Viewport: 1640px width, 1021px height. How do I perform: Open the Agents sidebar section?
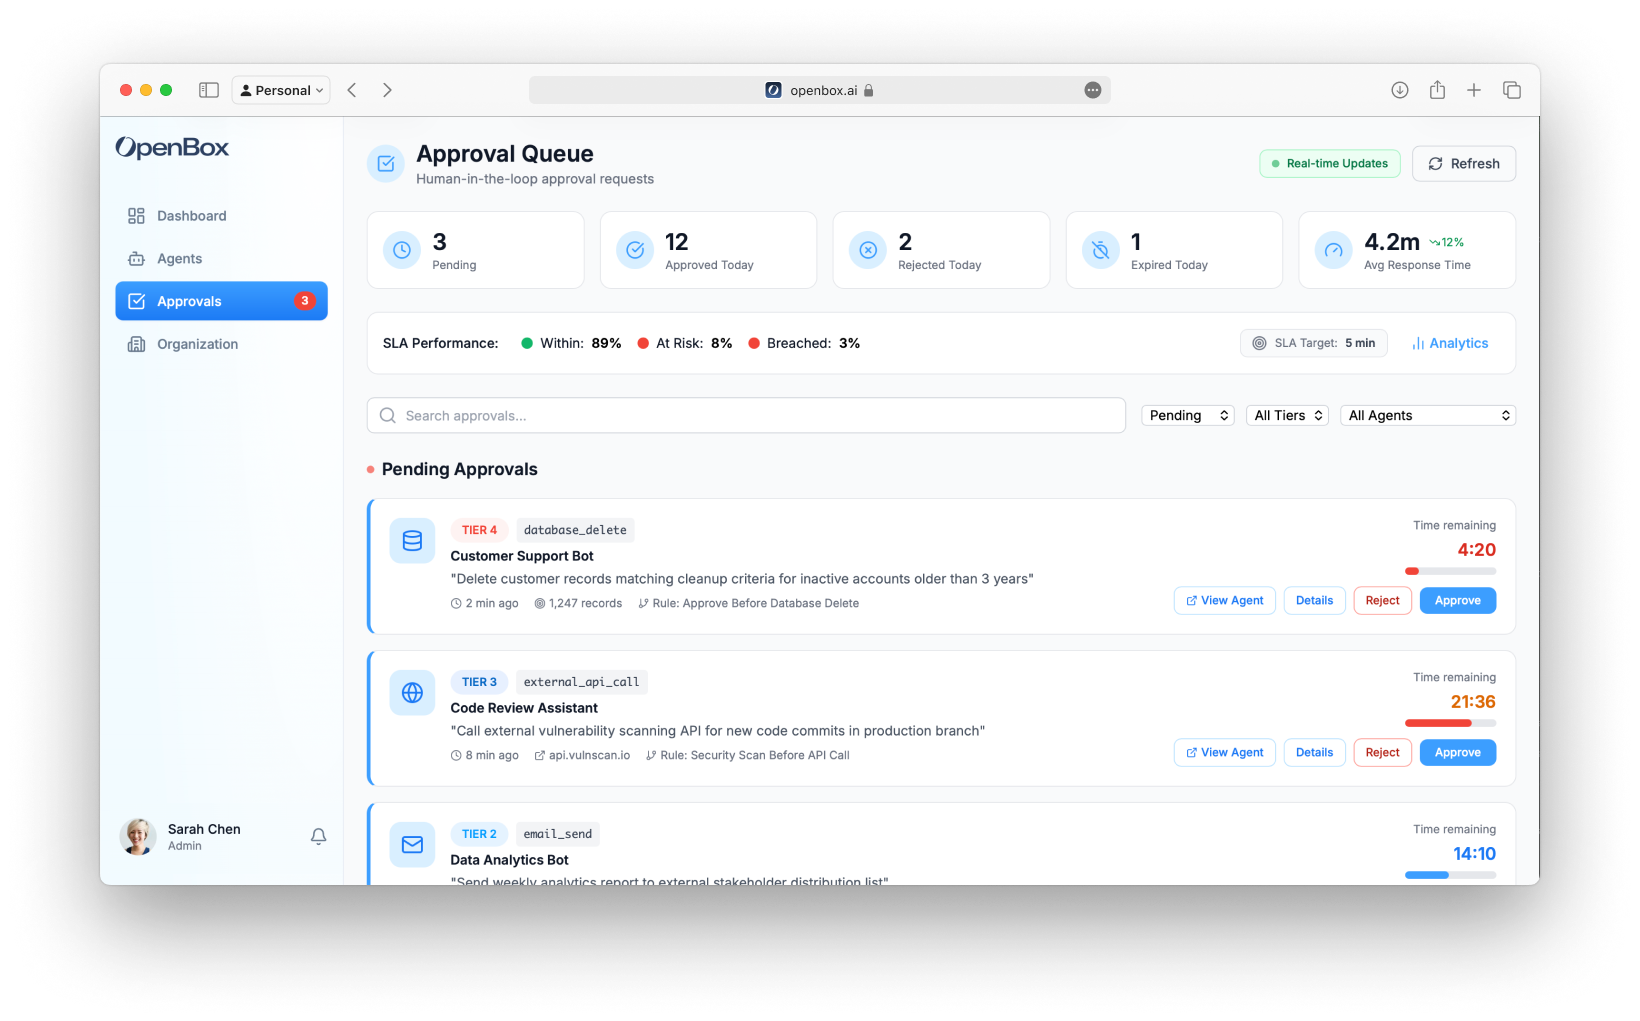(x=179, y=259)
